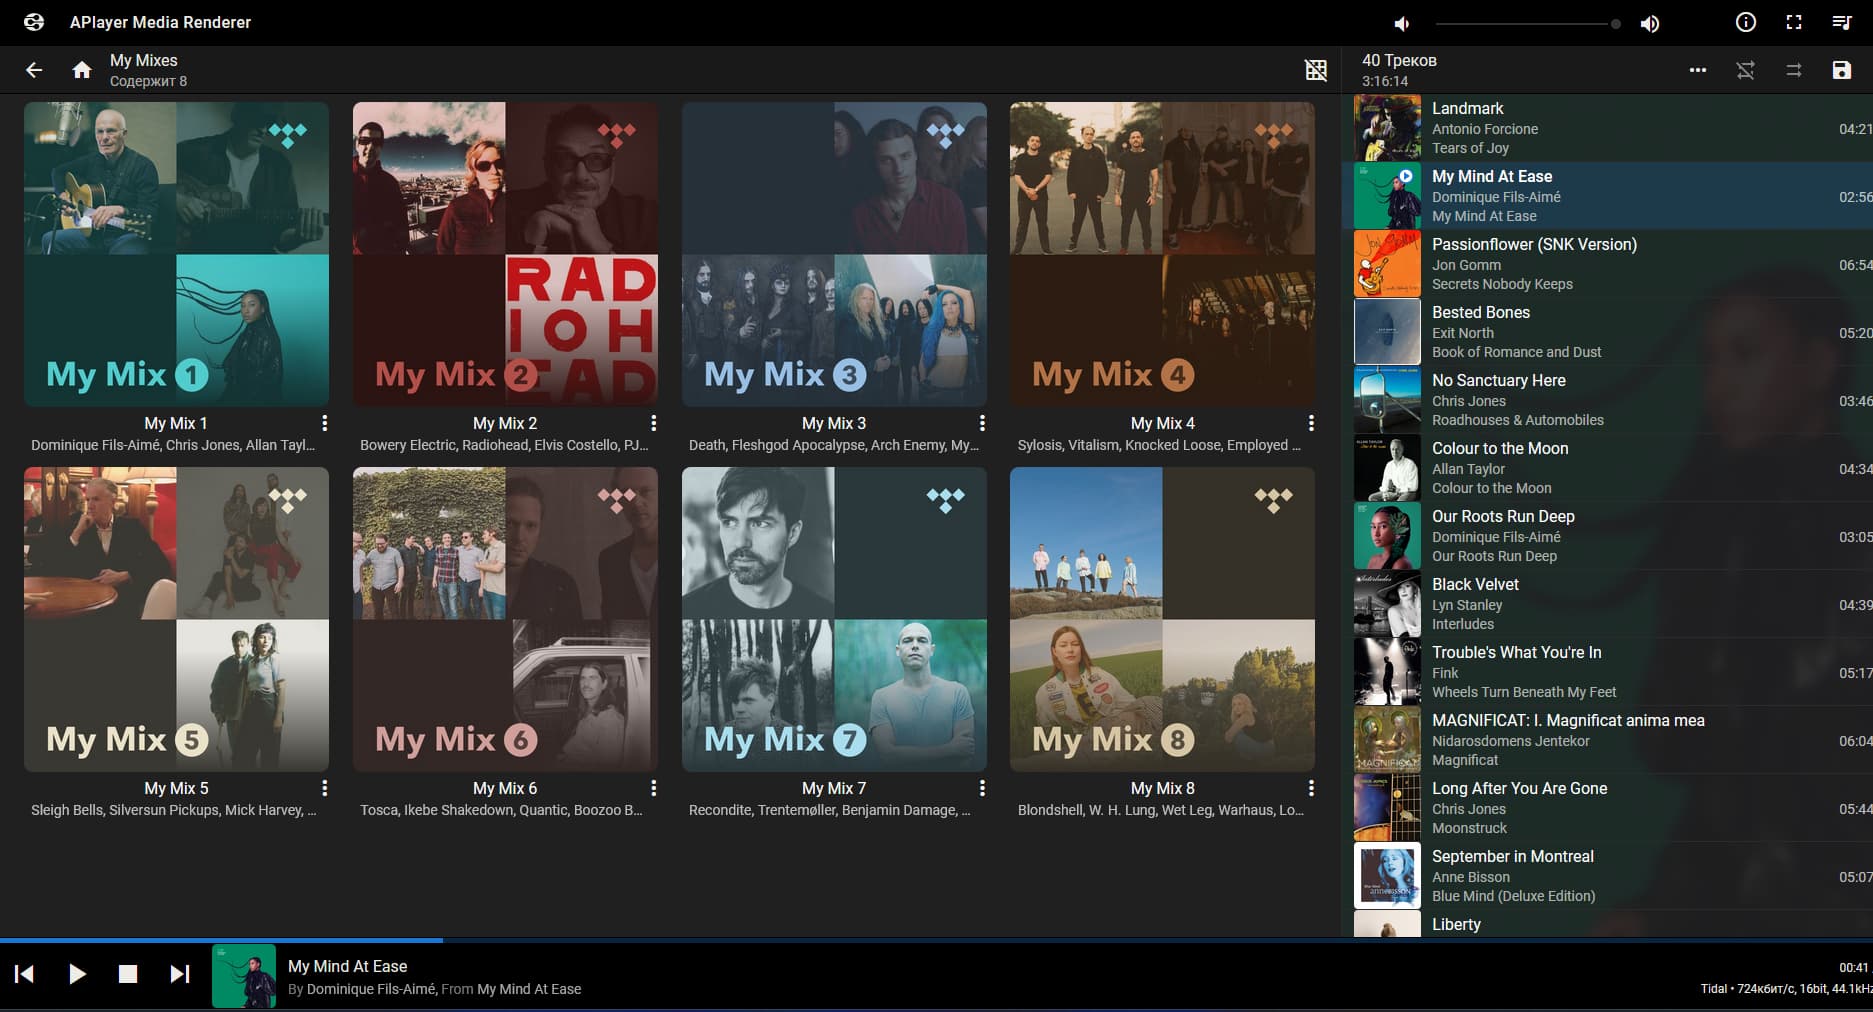Screen dimensions: 1873x1012
Task: Mute with the low-volume speaker icon
Action: [x=1402, y=23]
